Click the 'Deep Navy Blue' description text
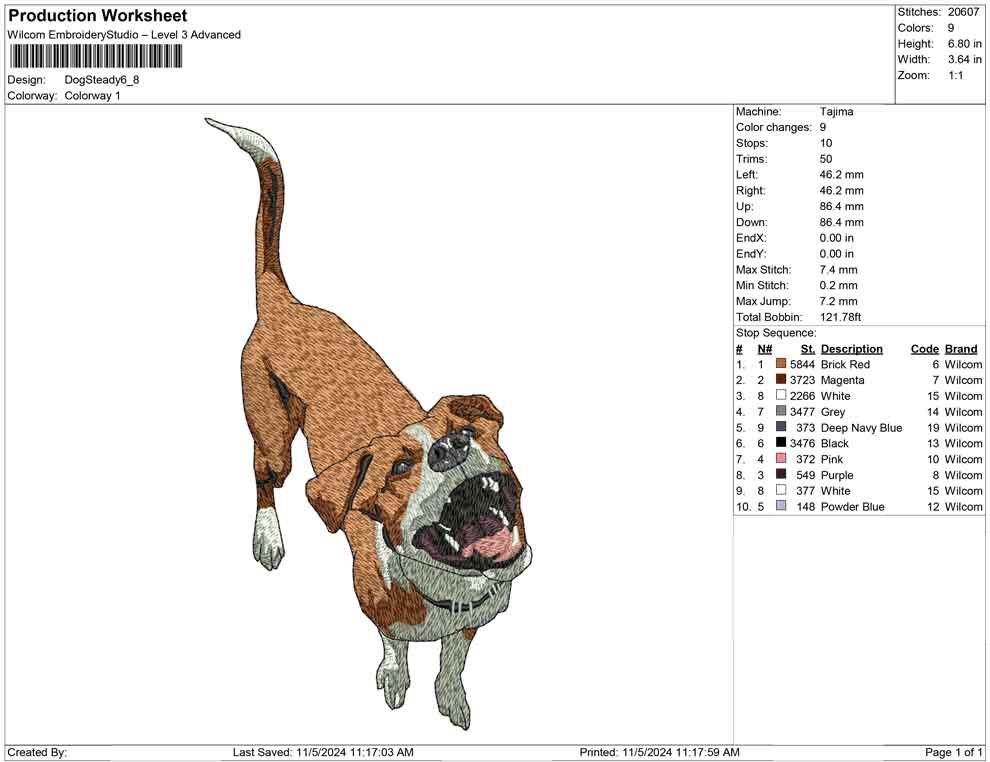 [861, 427]
